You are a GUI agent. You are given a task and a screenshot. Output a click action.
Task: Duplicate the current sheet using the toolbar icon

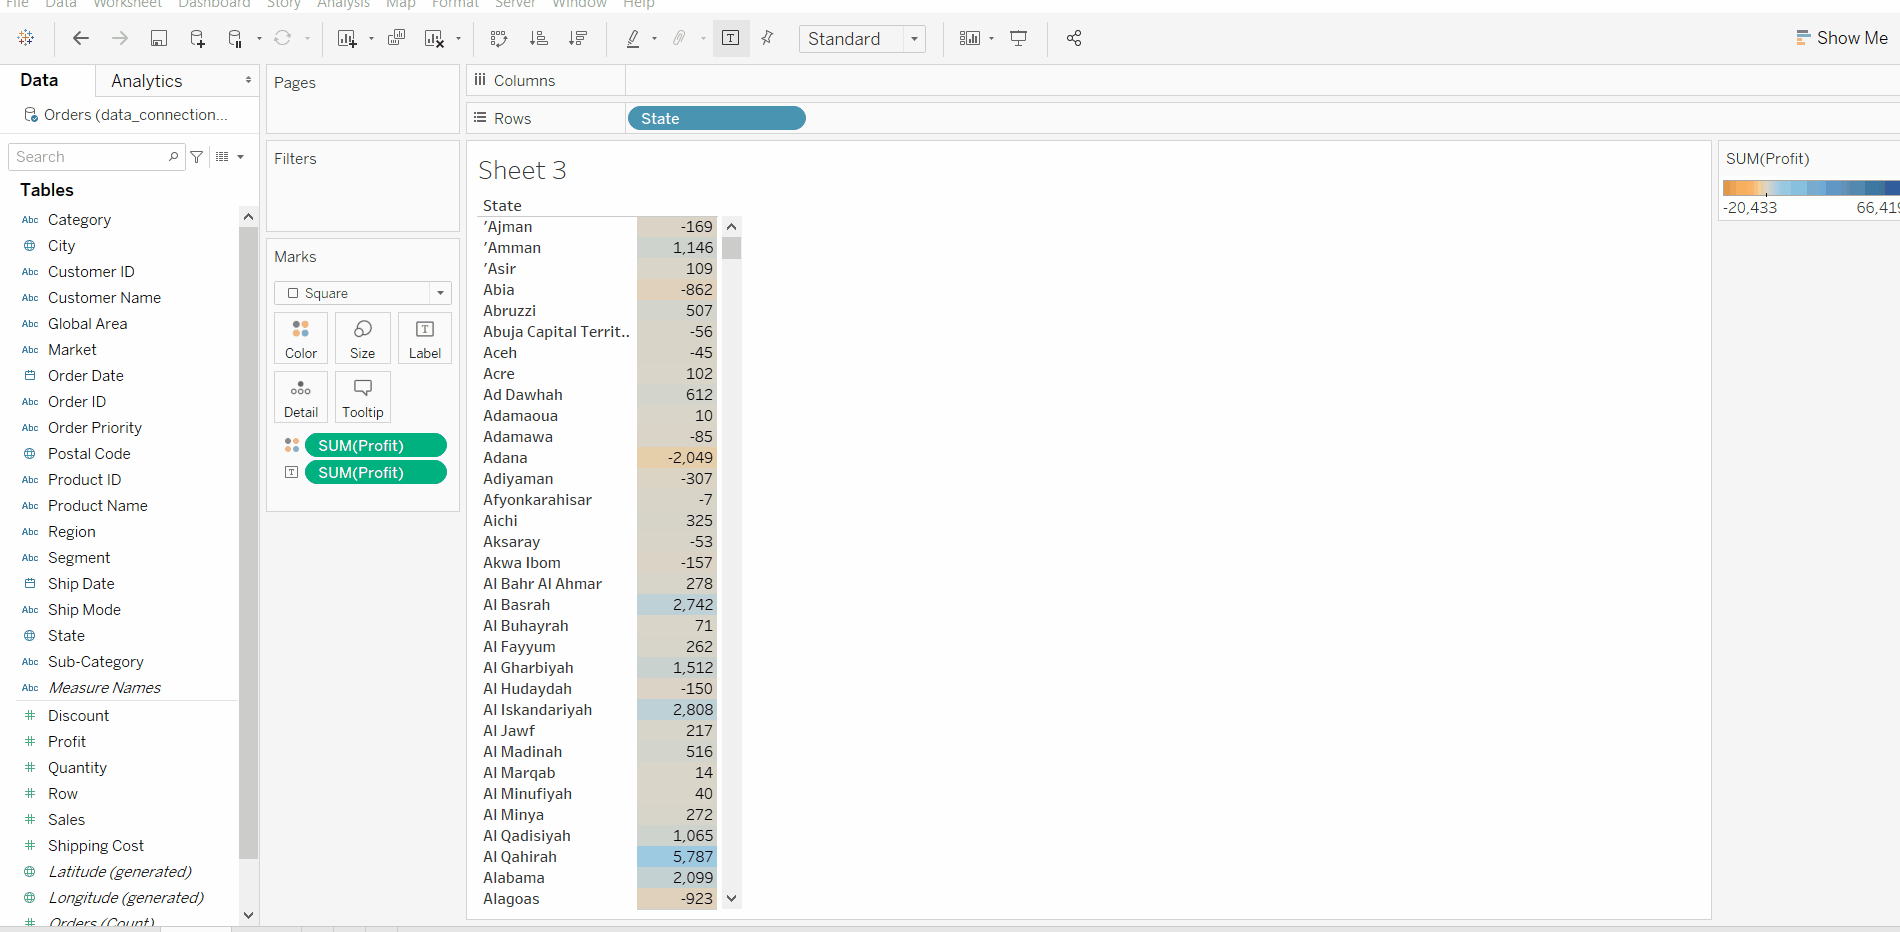pos(396,38)
